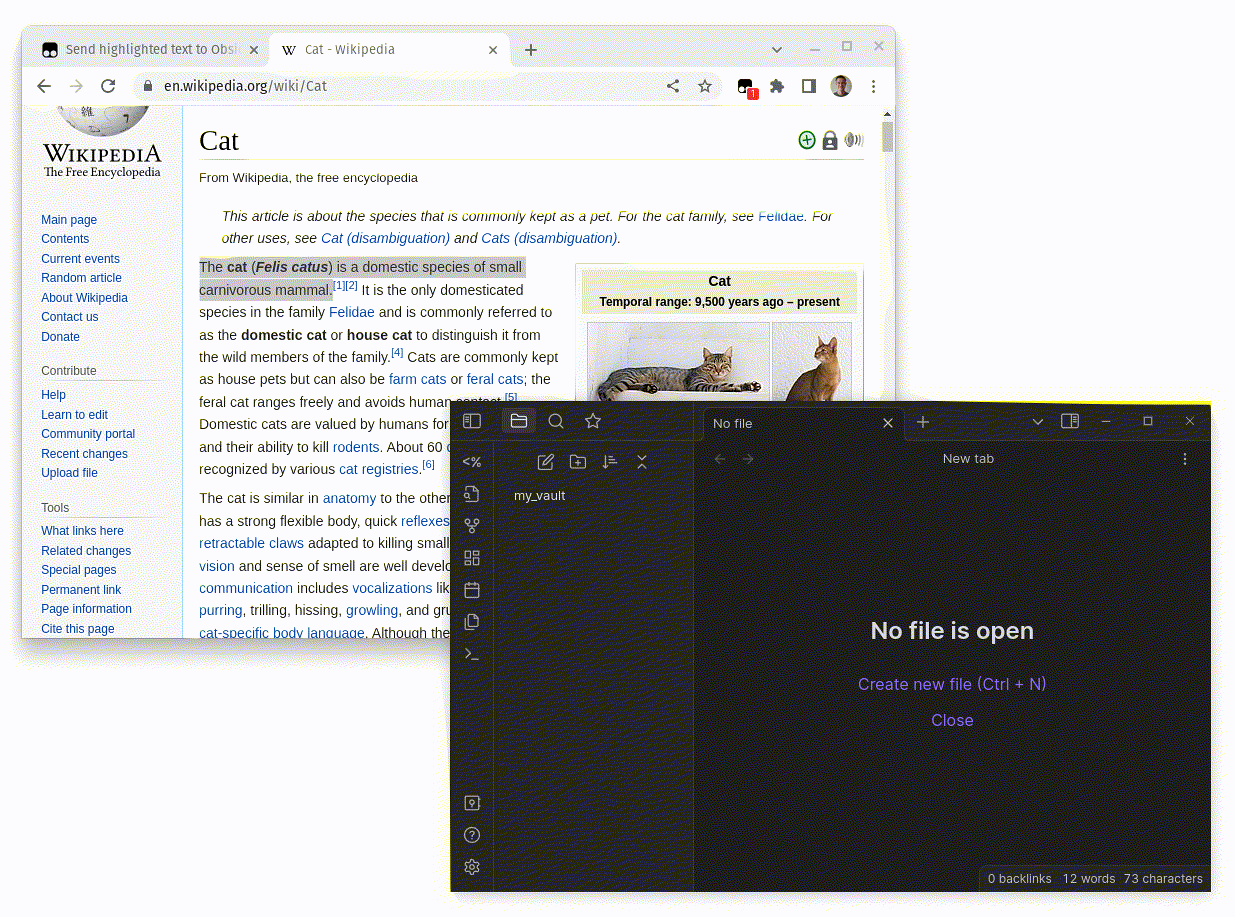The height and width of the screenshot is (917, 1235).
Task: Open the Bookmarks star pane in Obsidian
Action: 593,421
